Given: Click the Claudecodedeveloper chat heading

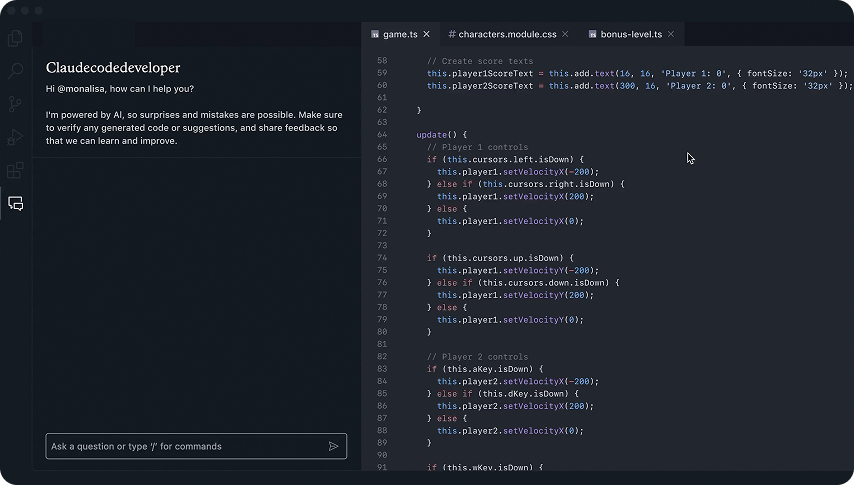Looking at the screenshot, I should [113, 68].
